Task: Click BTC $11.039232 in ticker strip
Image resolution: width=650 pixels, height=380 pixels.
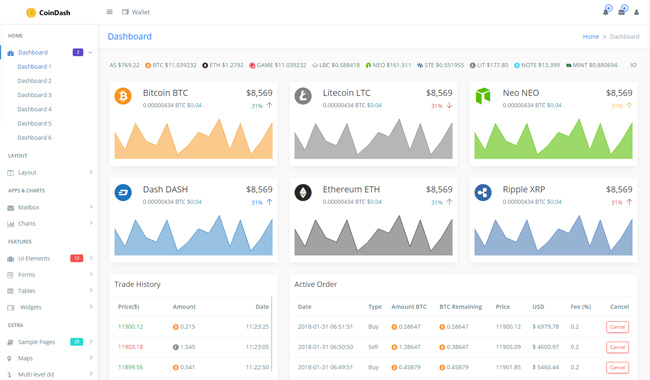Action: [x=171, y=65]
